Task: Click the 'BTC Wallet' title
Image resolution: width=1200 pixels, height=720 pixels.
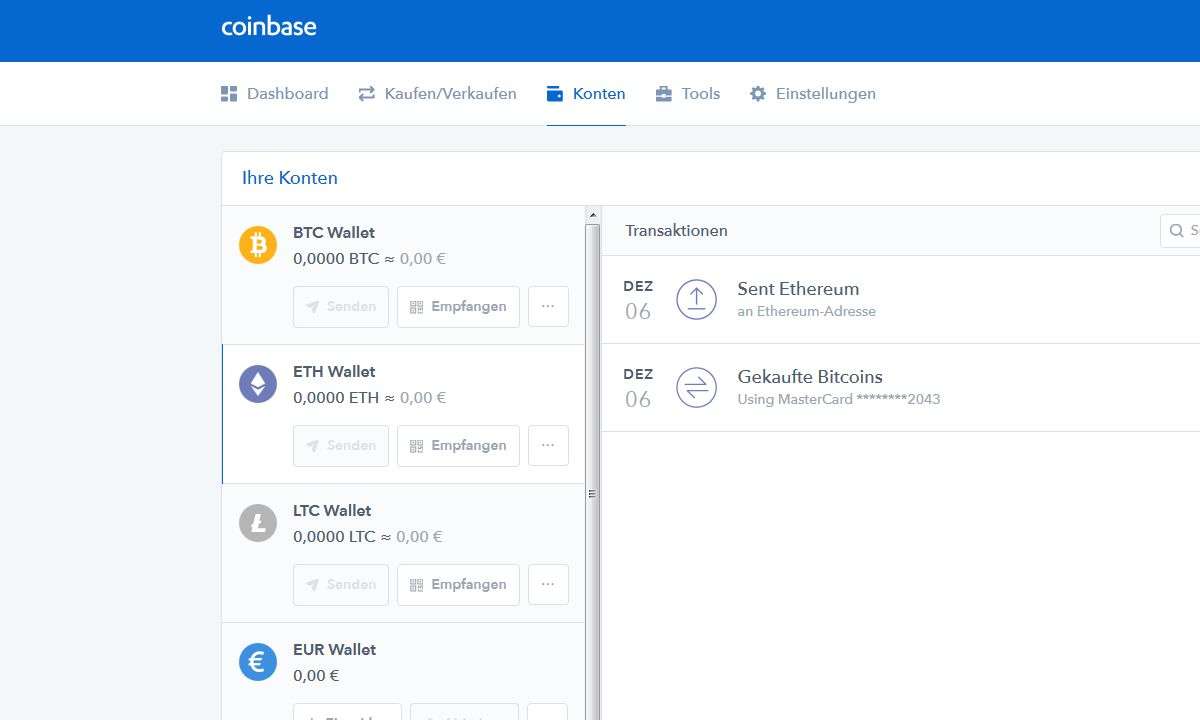Action: pos(334,233)
